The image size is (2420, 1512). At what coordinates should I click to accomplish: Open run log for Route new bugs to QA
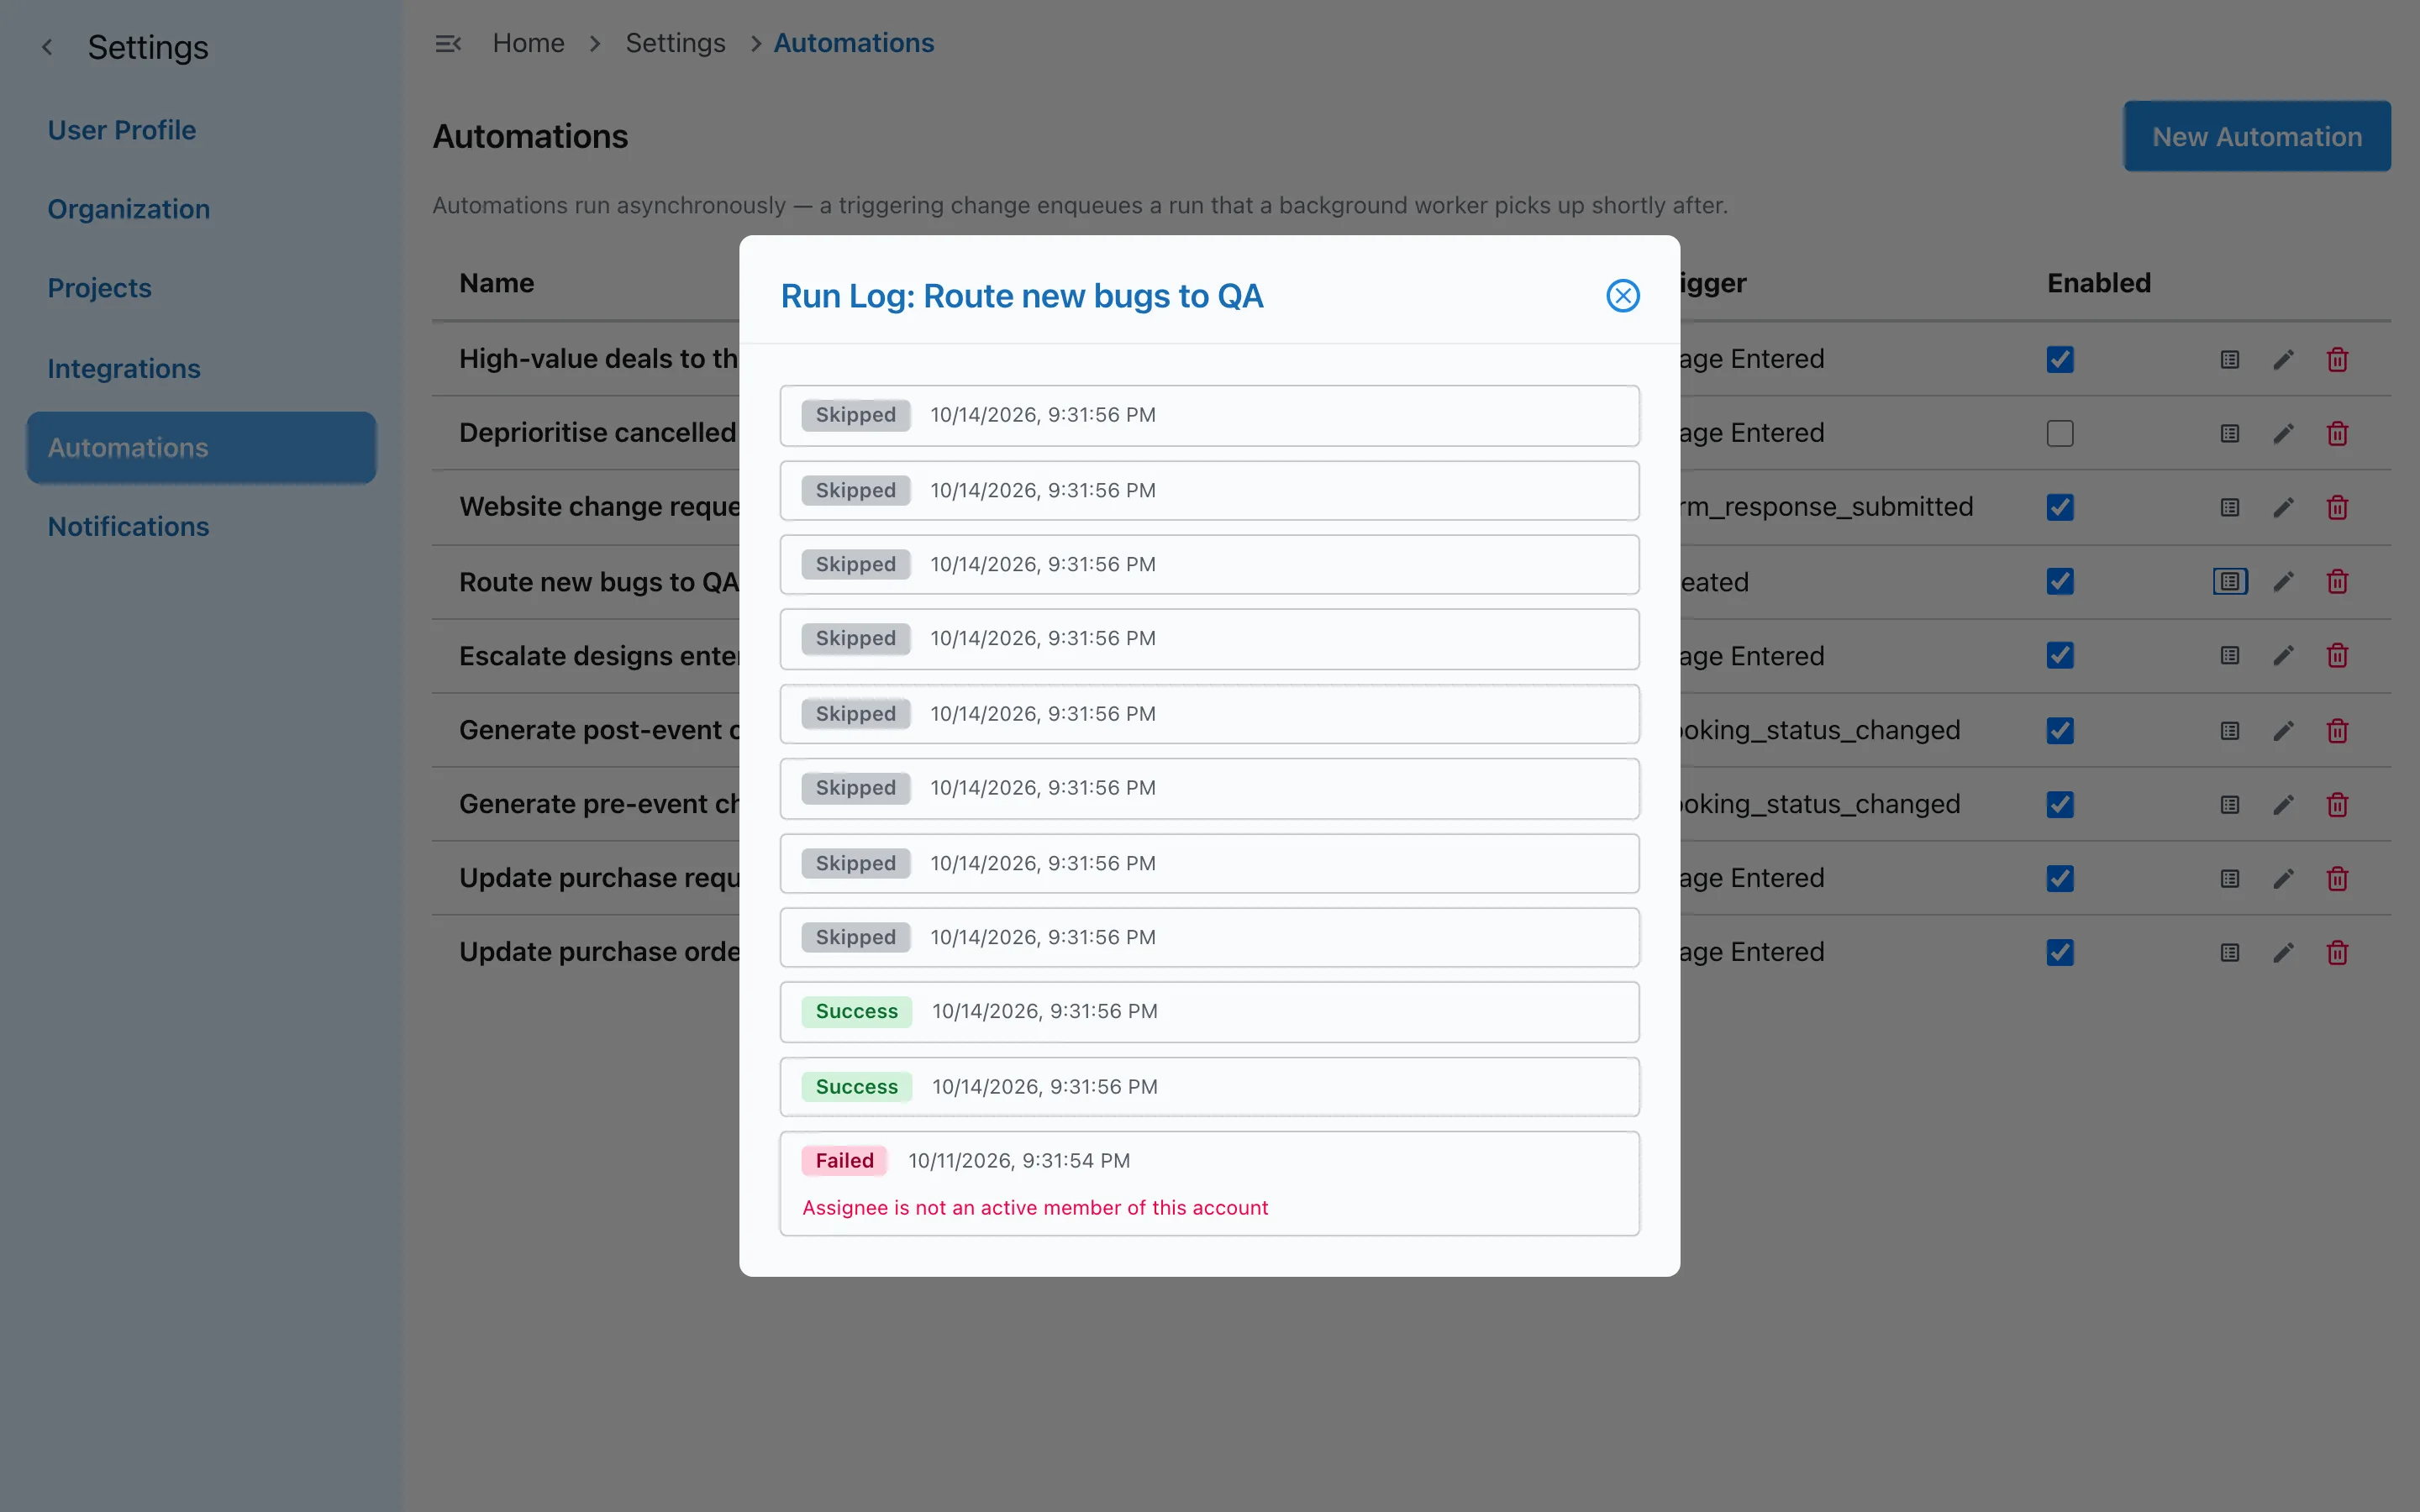(x=2230, y=581)
